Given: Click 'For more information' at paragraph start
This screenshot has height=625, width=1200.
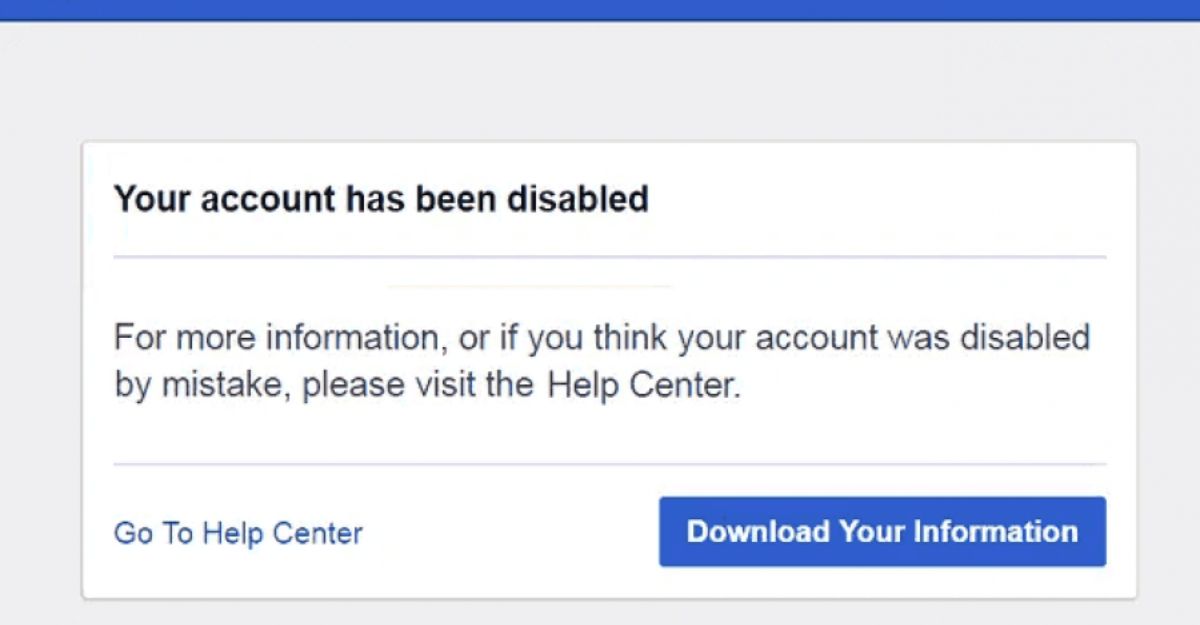Looking at the screenshot, I should (x=277, y=337).
